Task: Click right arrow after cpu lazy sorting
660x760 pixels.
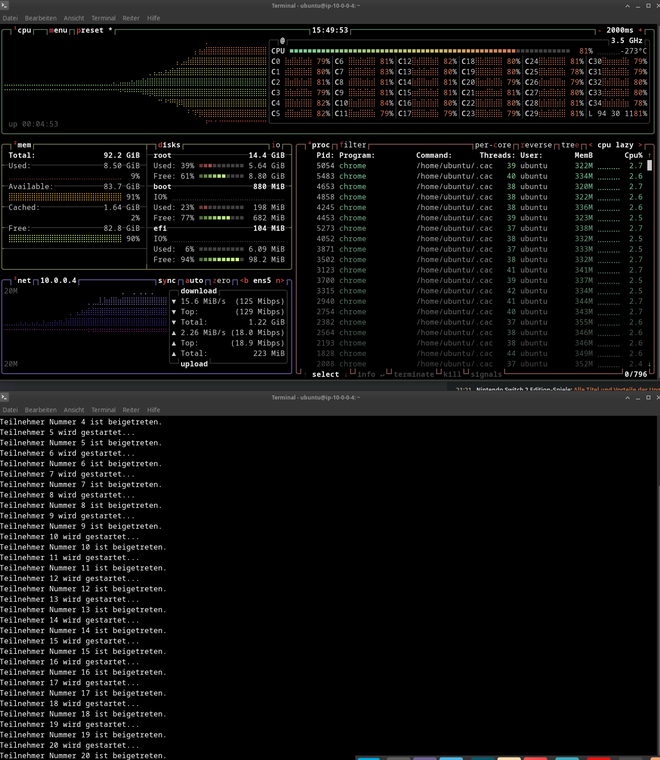Action: tap(641, 144)
